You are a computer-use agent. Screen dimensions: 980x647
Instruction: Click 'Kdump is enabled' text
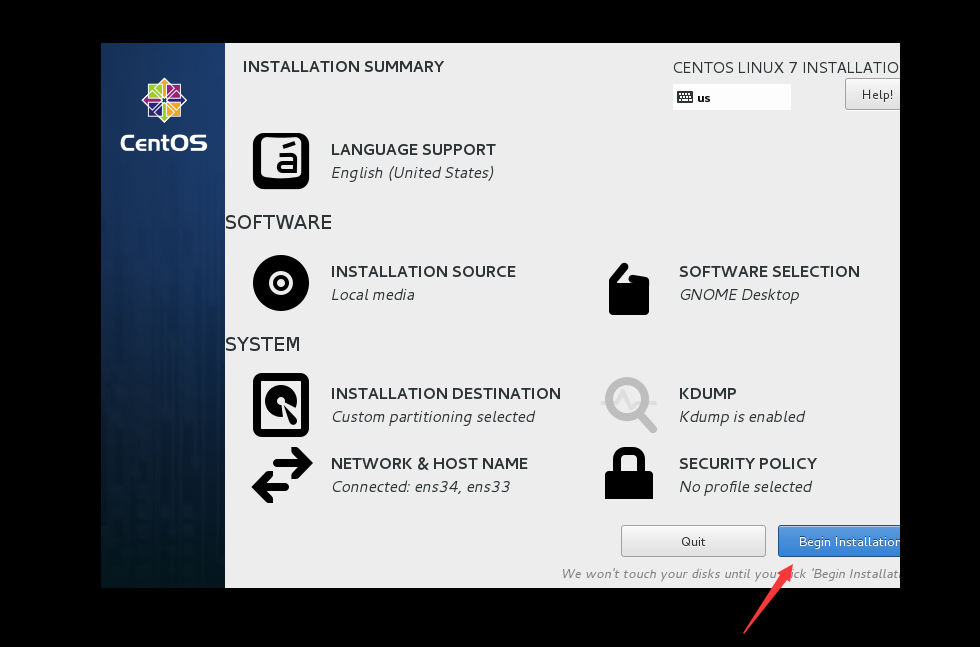pyautogui.click(x=742, y=417)
